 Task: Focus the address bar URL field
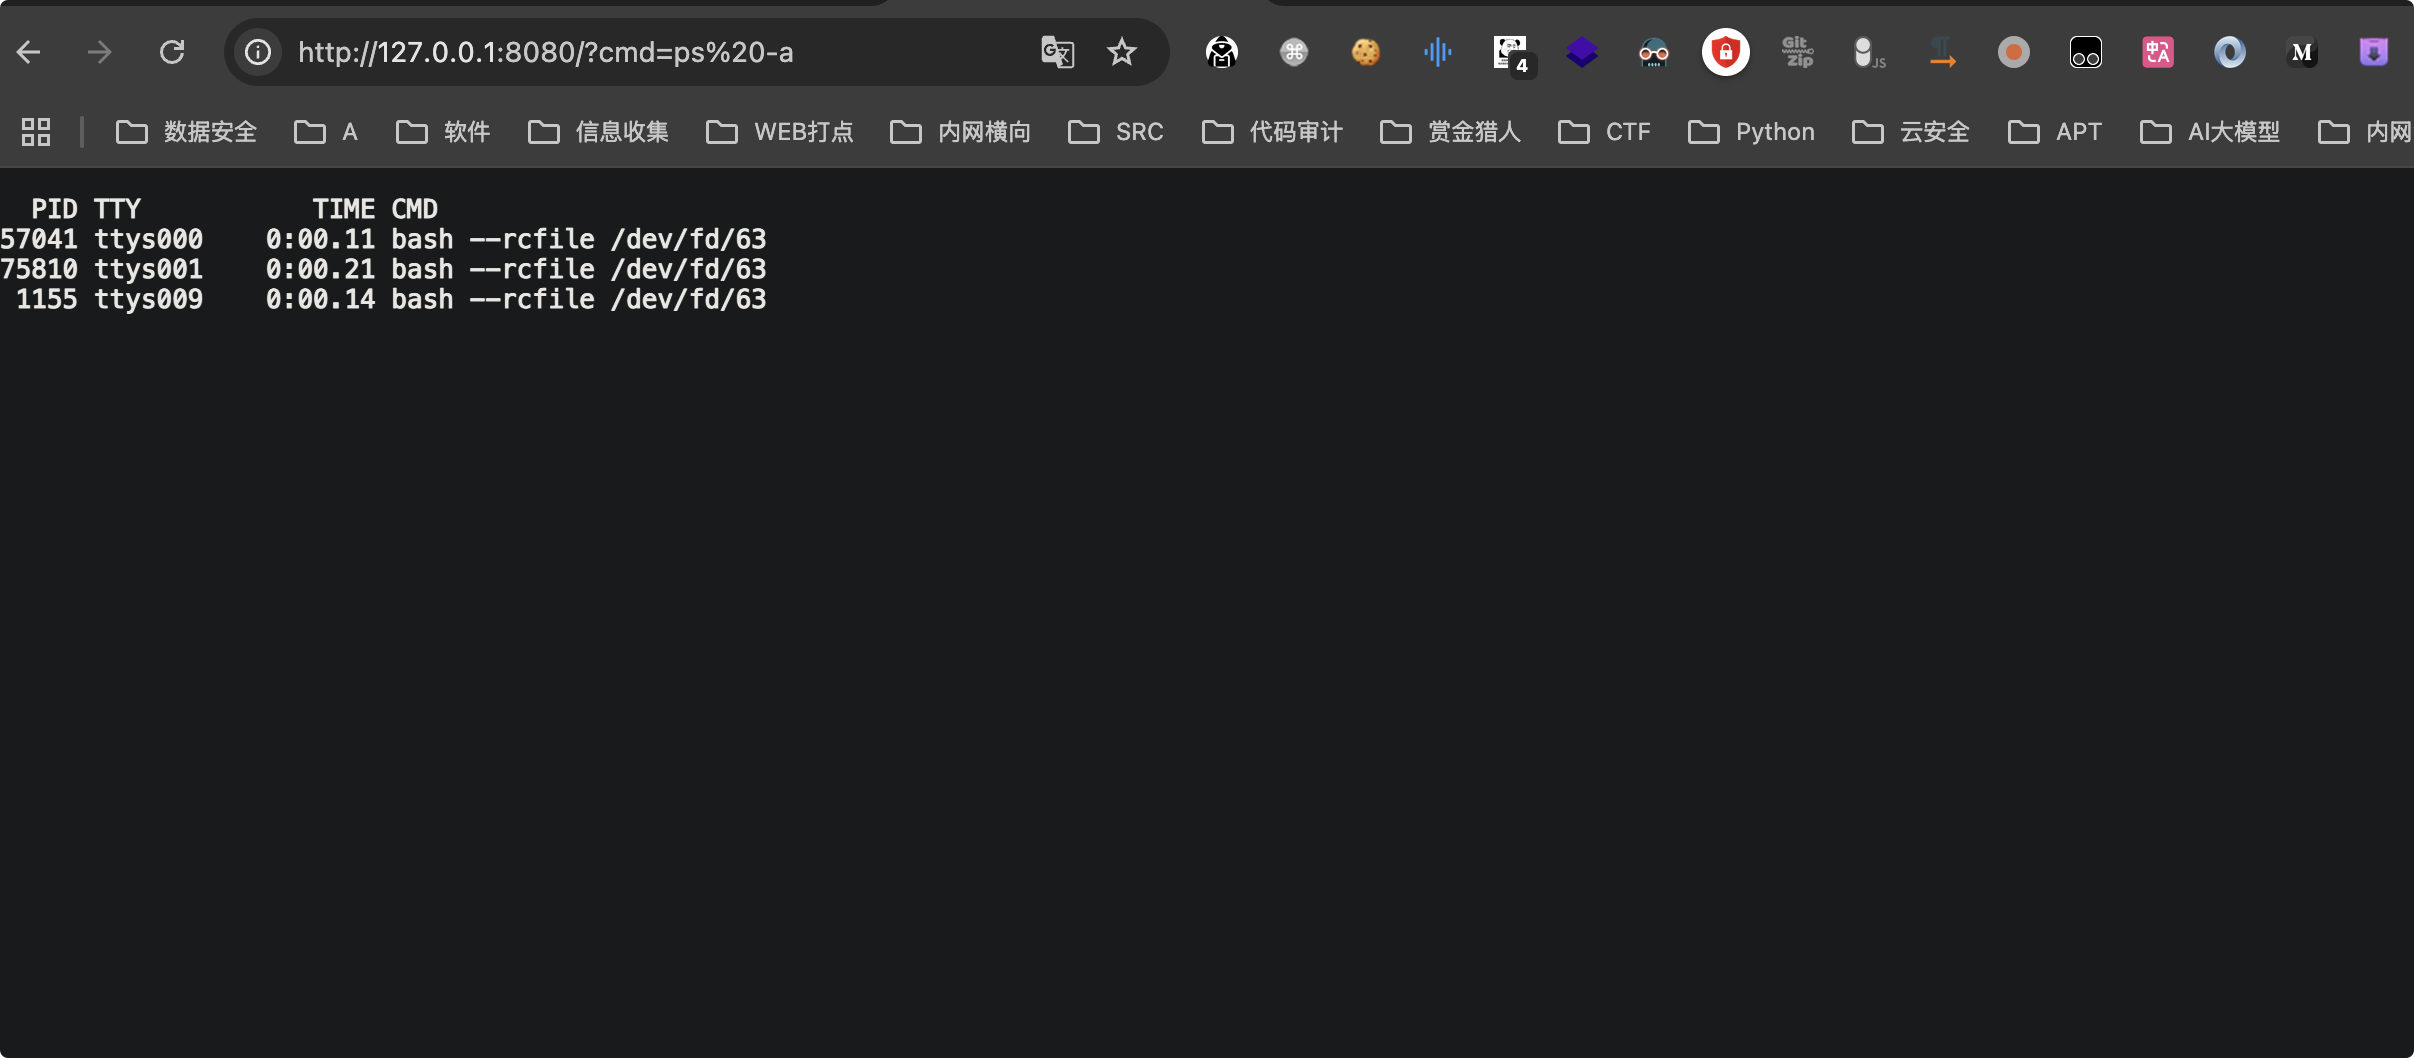[x=546, y=52]
